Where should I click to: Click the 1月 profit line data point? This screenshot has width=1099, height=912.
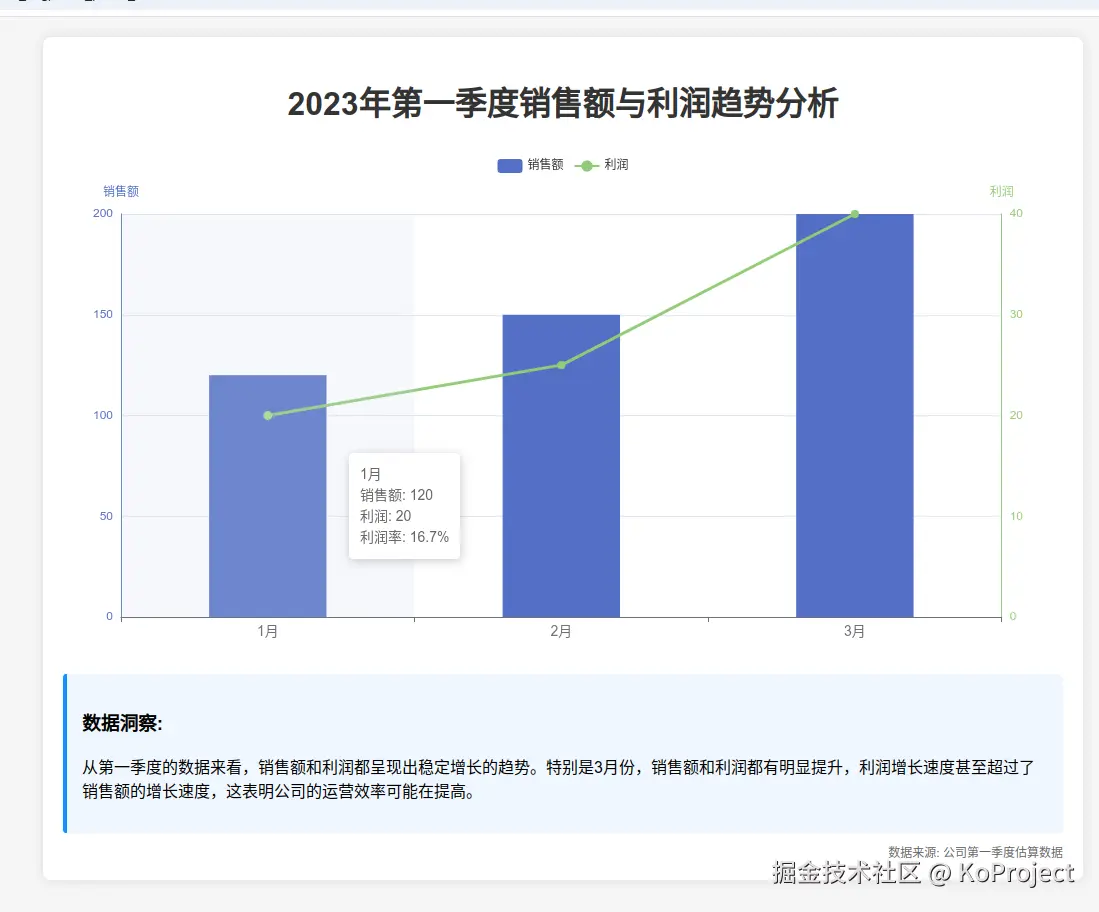tap(267, 415)
